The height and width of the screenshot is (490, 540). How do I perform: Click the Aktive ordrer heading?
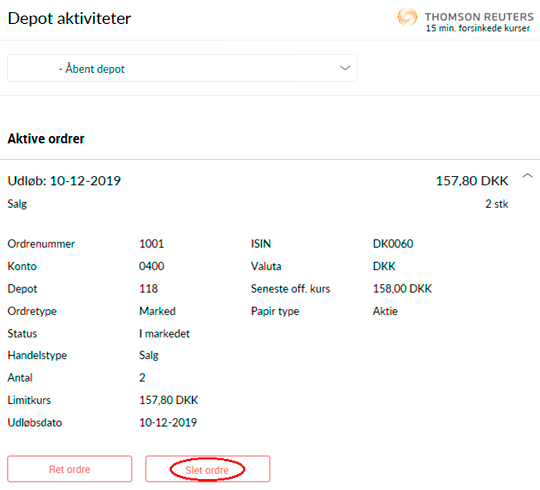[x=46, y=139]
